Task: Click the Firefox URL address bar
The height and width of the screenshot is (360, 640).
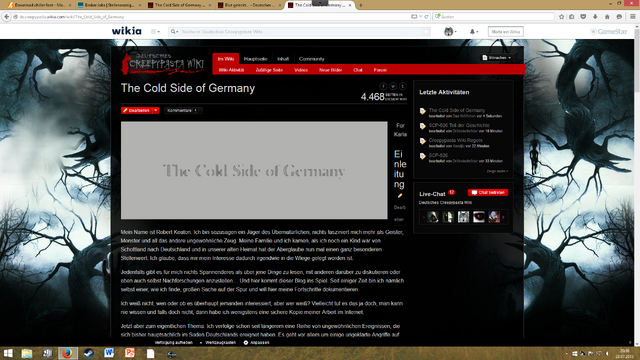Action: pyautogui.click(x=212, y=17)
